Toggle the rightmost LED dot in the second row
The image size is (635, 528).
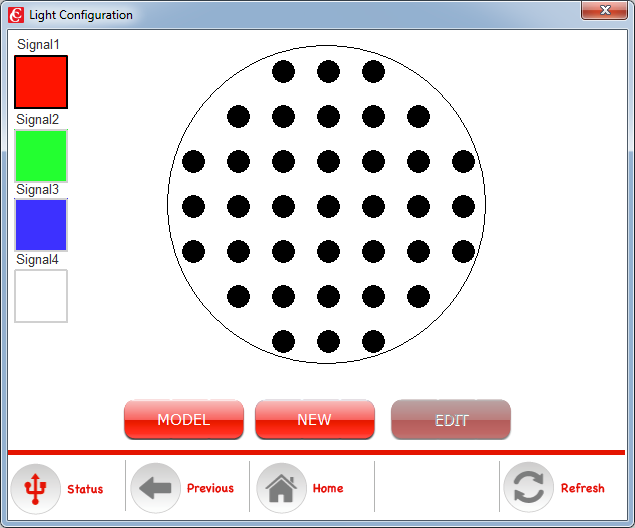[x=418, y=117]
